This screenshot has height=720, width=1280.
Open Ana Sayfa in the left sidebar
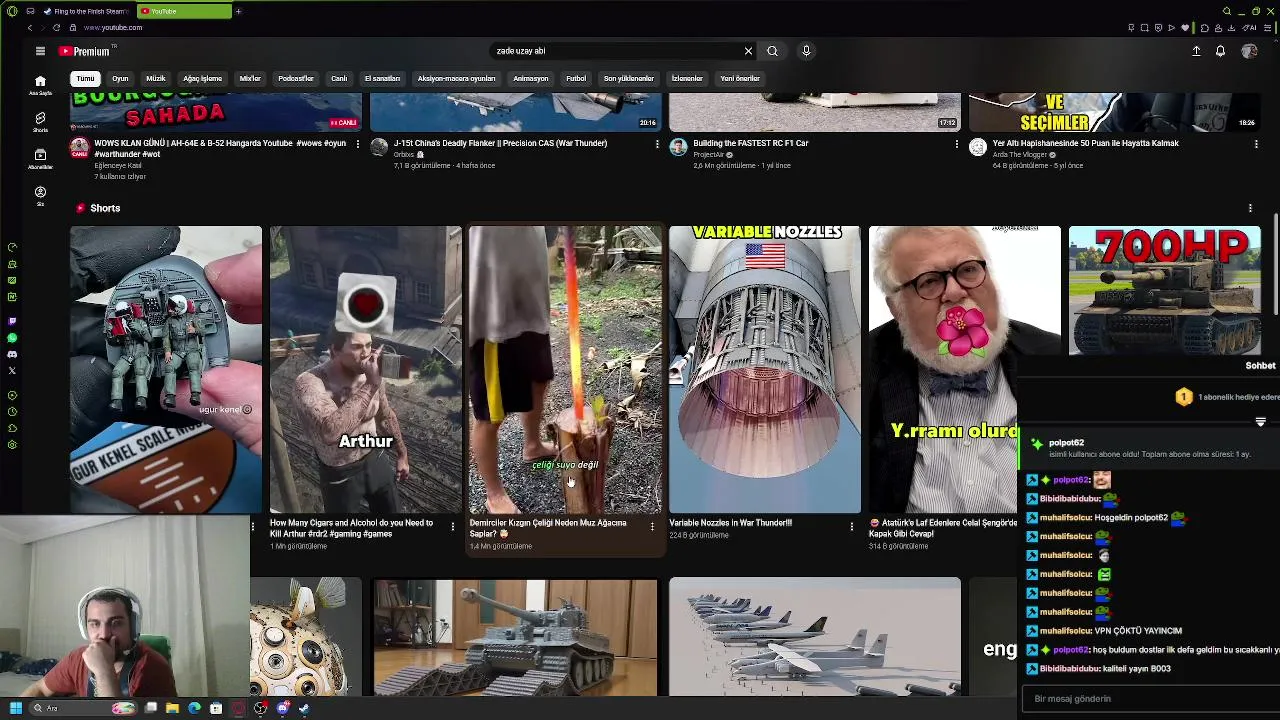point(40,86)
